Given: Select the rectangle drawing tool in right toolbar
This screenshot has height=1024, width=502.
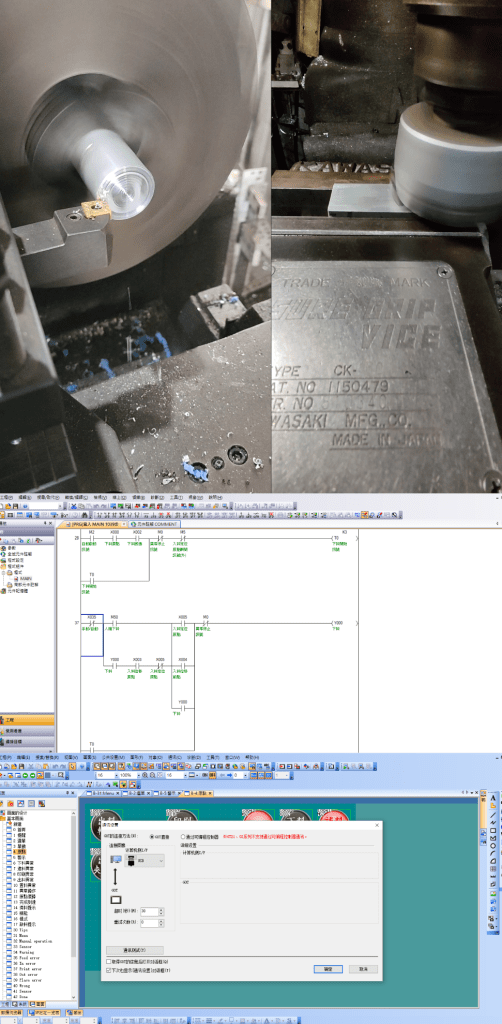Looking at the screenshot, I should (493, 831).
